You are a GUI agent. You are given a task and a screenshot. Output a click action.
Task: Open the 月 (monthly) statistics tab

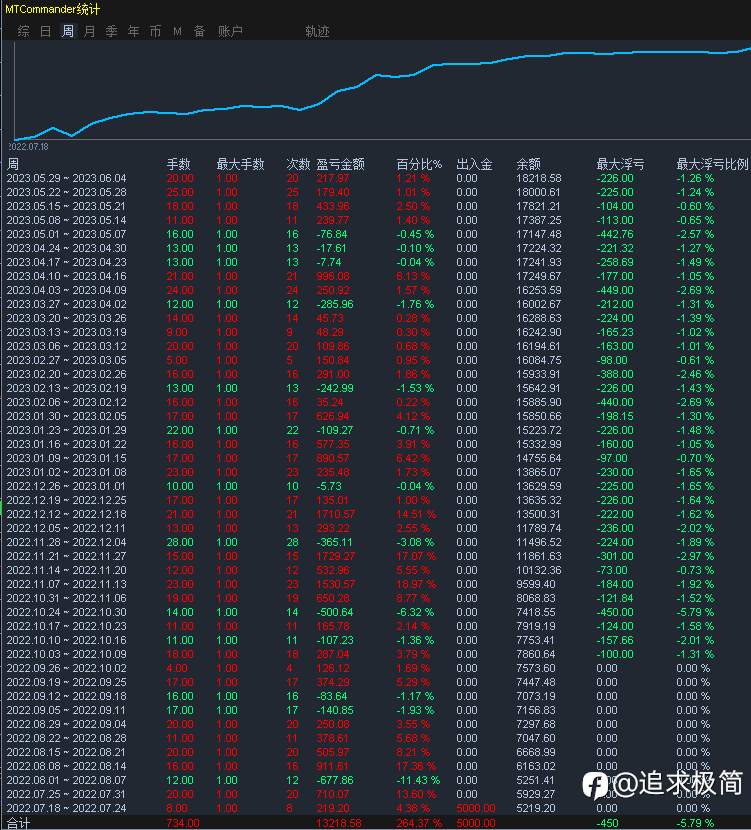click(90, 31)
